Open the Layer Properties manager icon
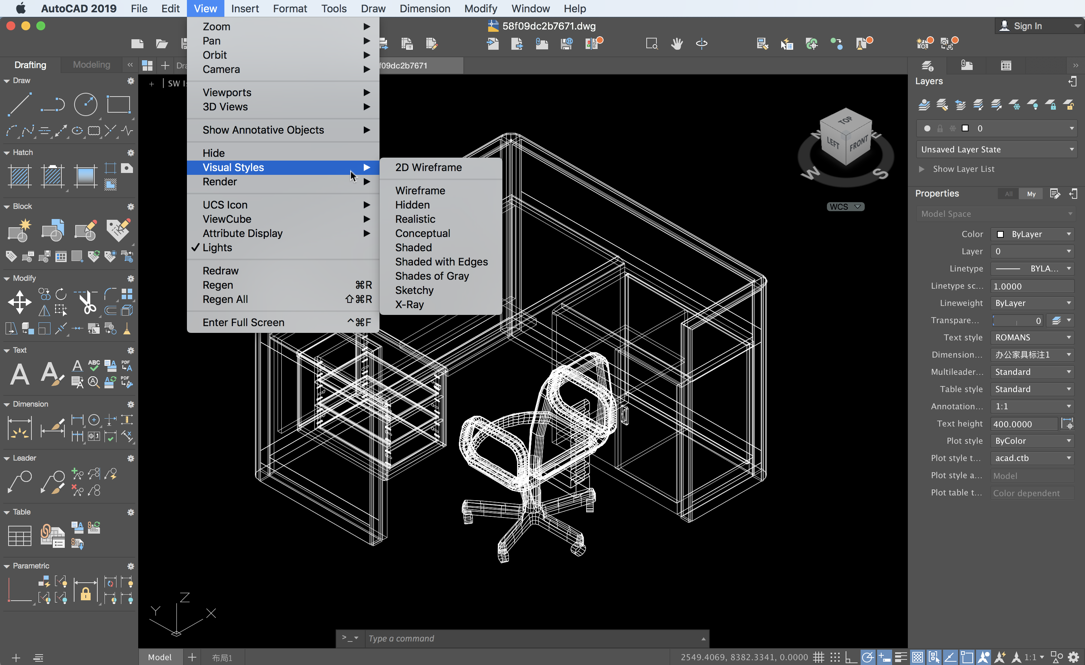 pyautogui.click(x=924, y=105)
